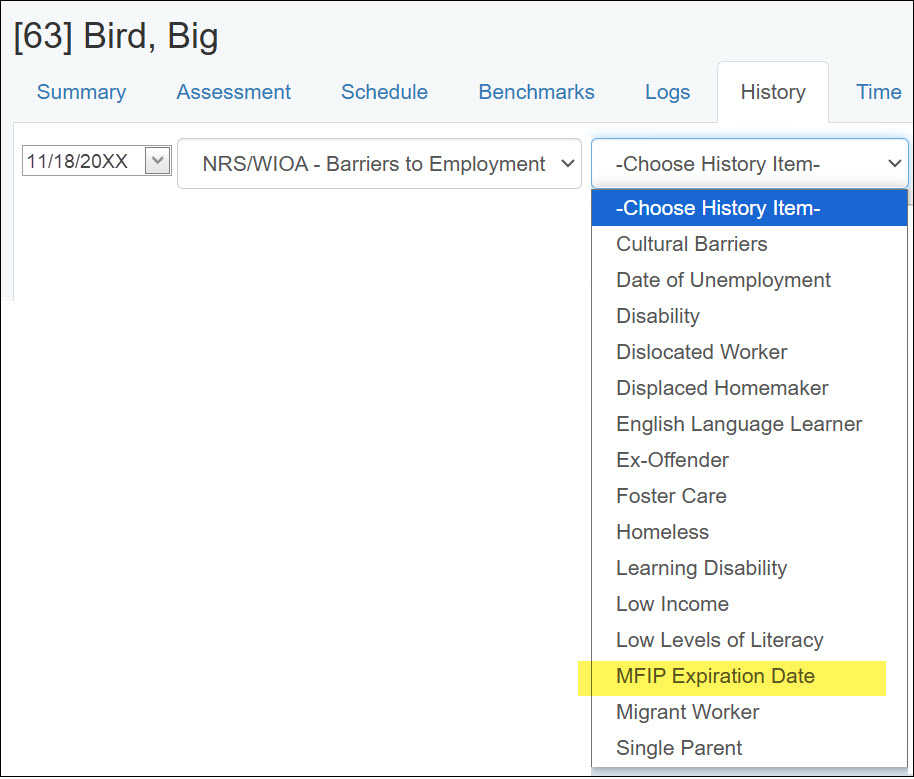
Task: Select Foster Care history item
Action: point(671,496)
